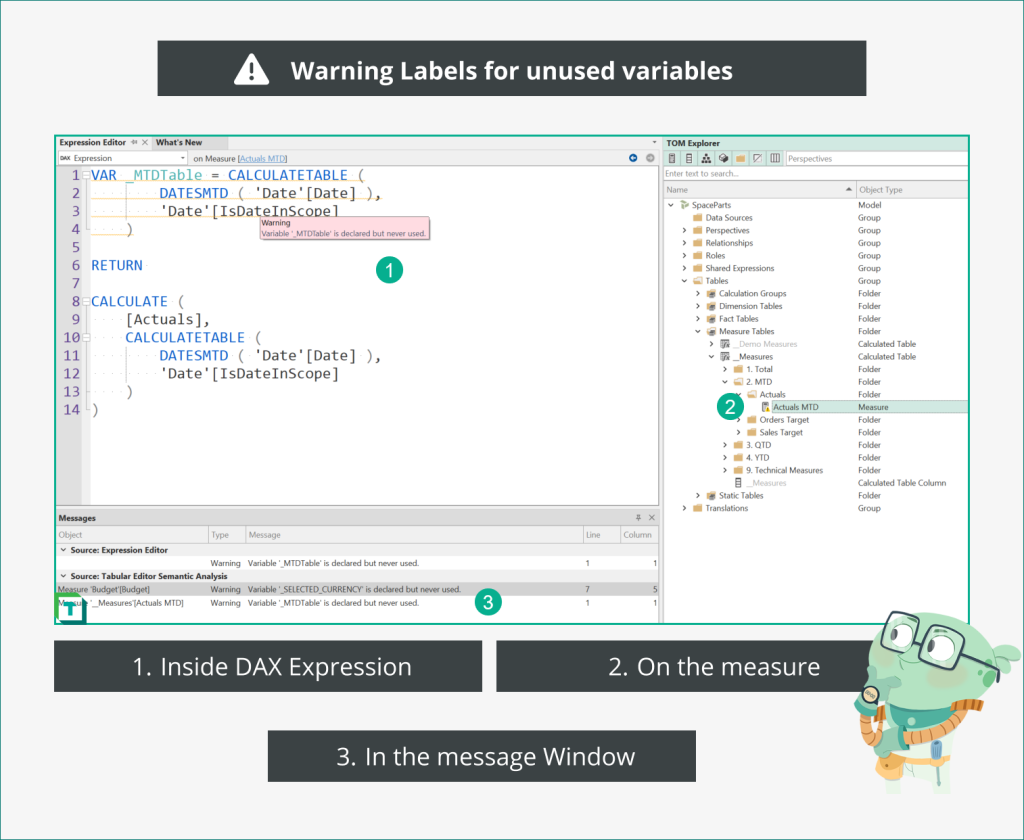Toggle the hidden objects filter in TOM Explorer
Screen dimensions: 1024x840
[x=757, y=158]
